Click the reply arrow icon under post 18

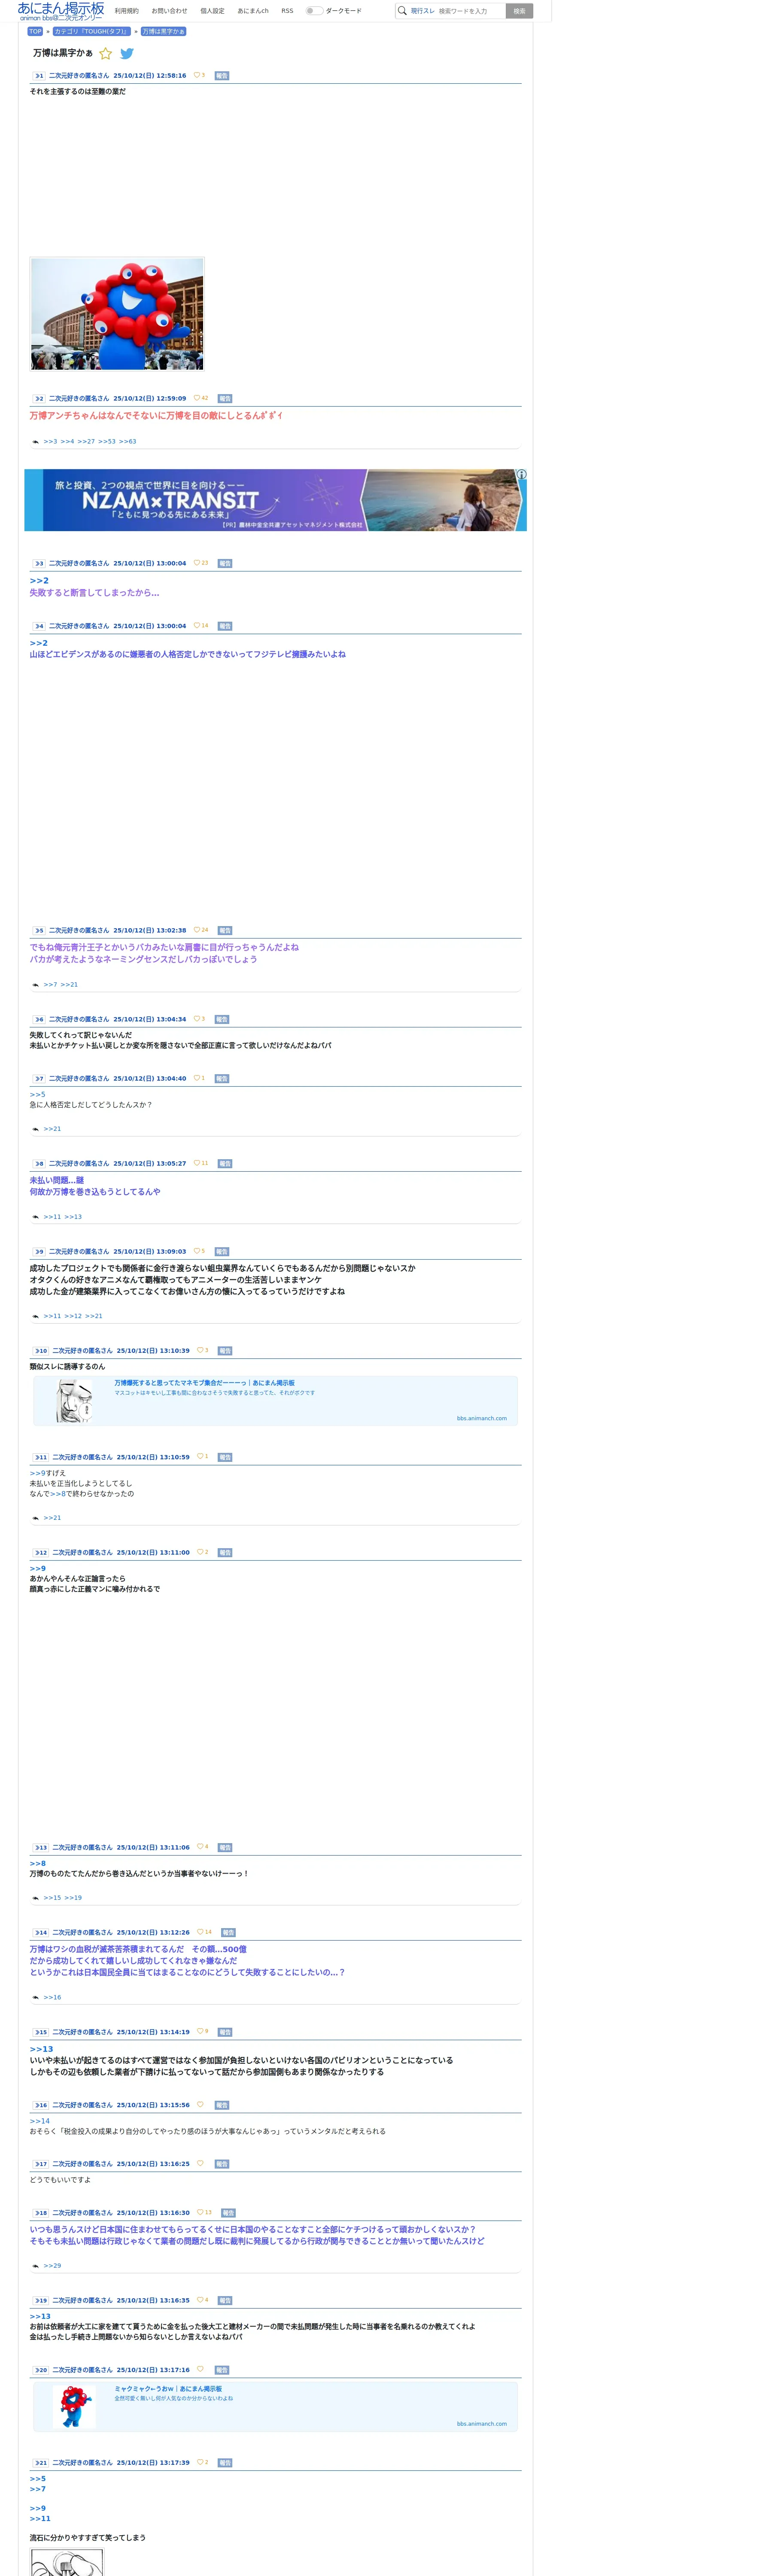click(x=35, y=2266)
